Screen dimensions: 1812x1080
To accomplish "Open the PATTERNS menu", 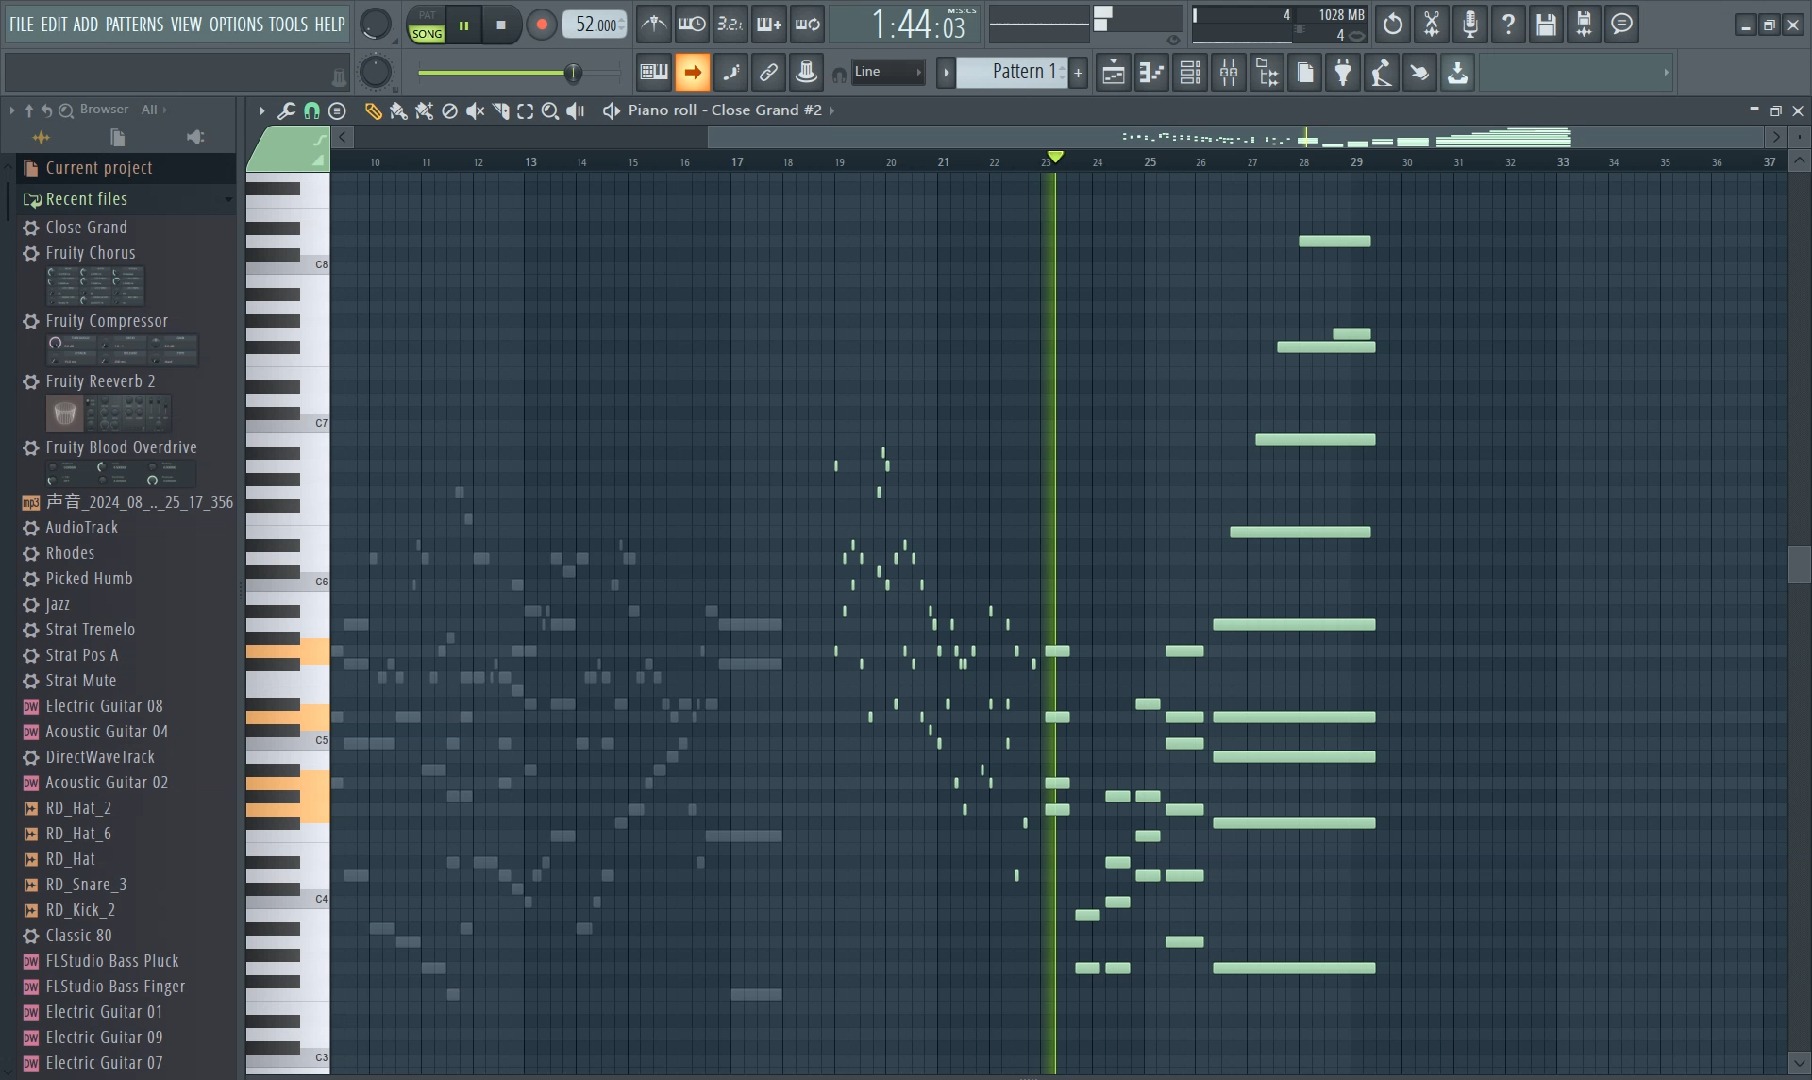I will pyautogui.click(x=134, y=24).
